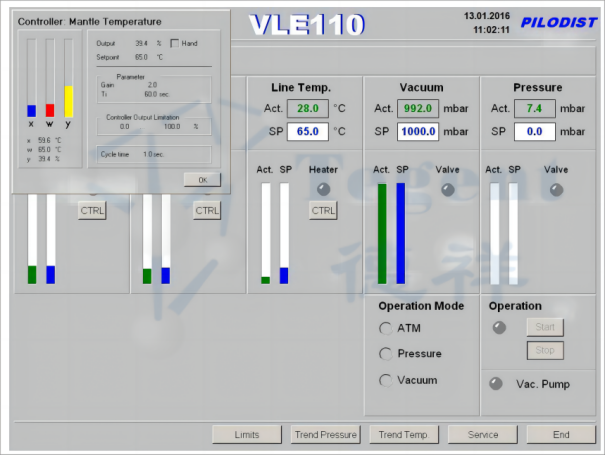This screenshot has height=455, width=605.
Task: Open the Limits screen
Action: point(246,435)
